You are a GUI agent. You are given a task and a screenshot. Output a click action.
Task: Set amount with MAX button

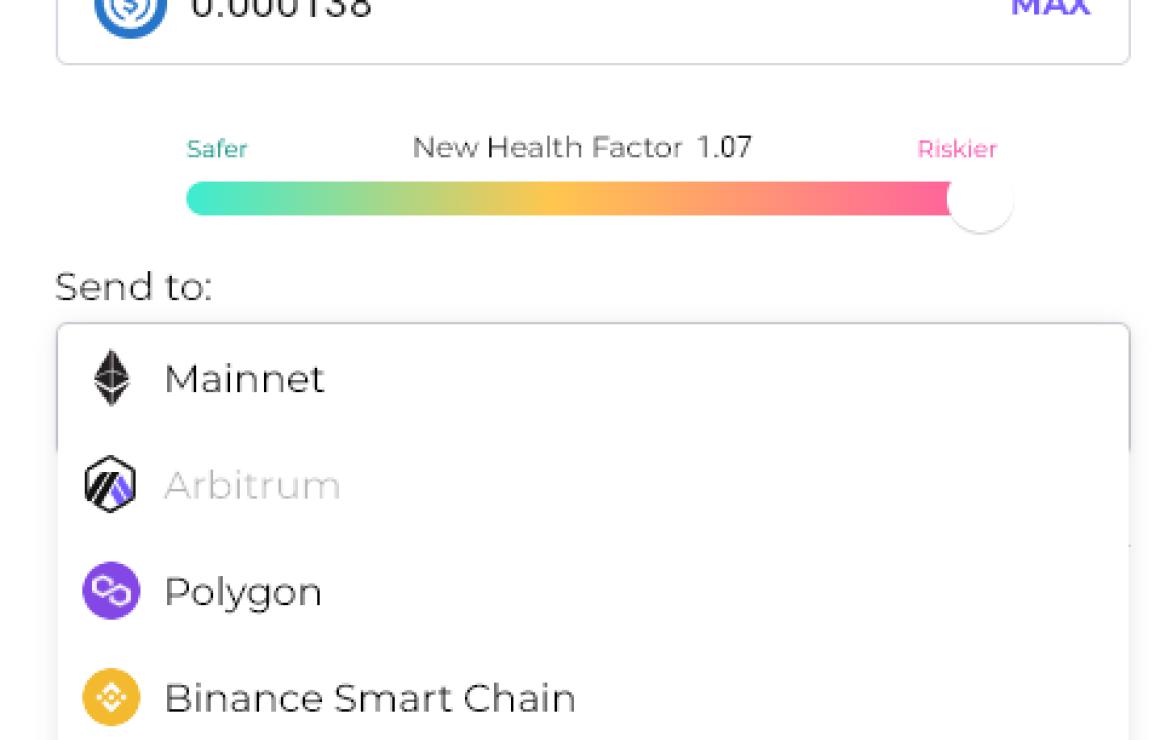click(1051, 7)
